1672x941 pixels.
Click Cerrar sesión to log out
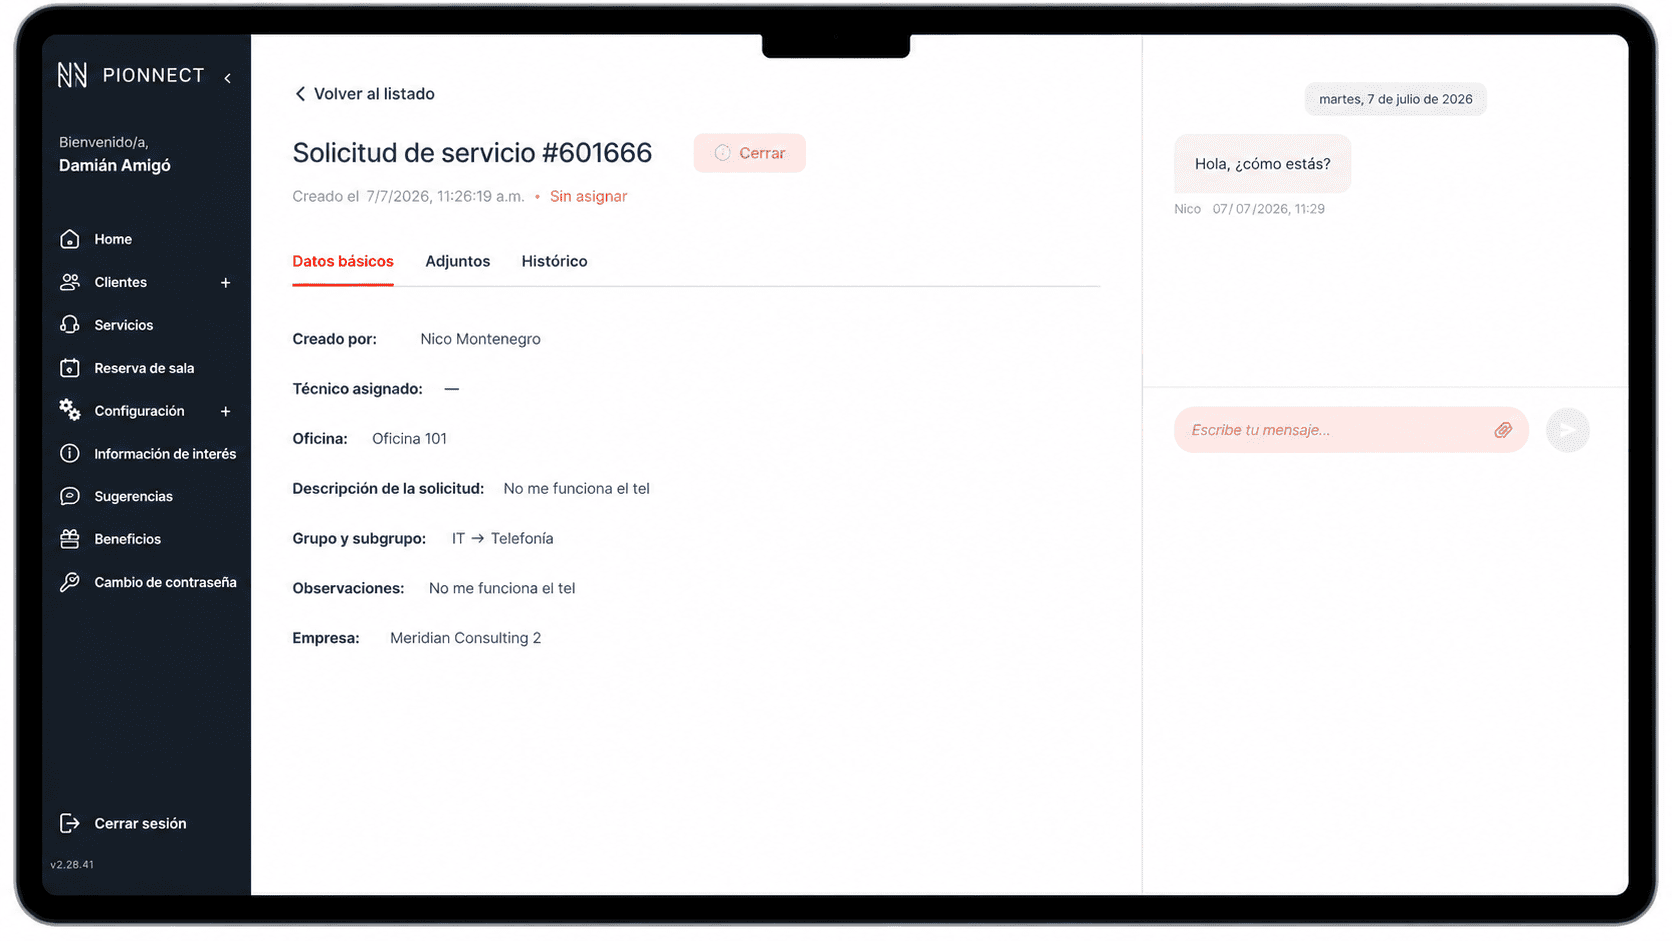coord(140,823)
